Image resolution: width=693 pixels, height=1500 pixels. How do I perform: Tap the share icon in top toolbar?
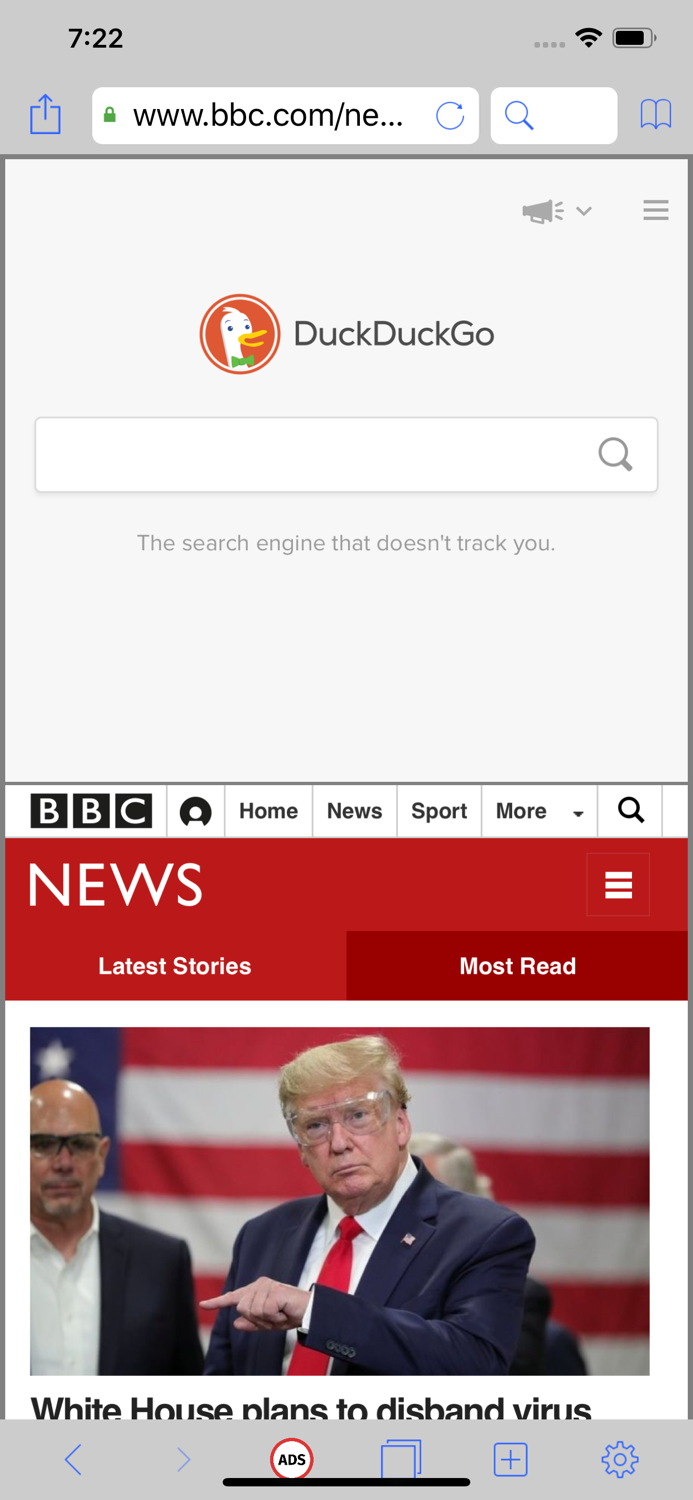tap(45, 114)
